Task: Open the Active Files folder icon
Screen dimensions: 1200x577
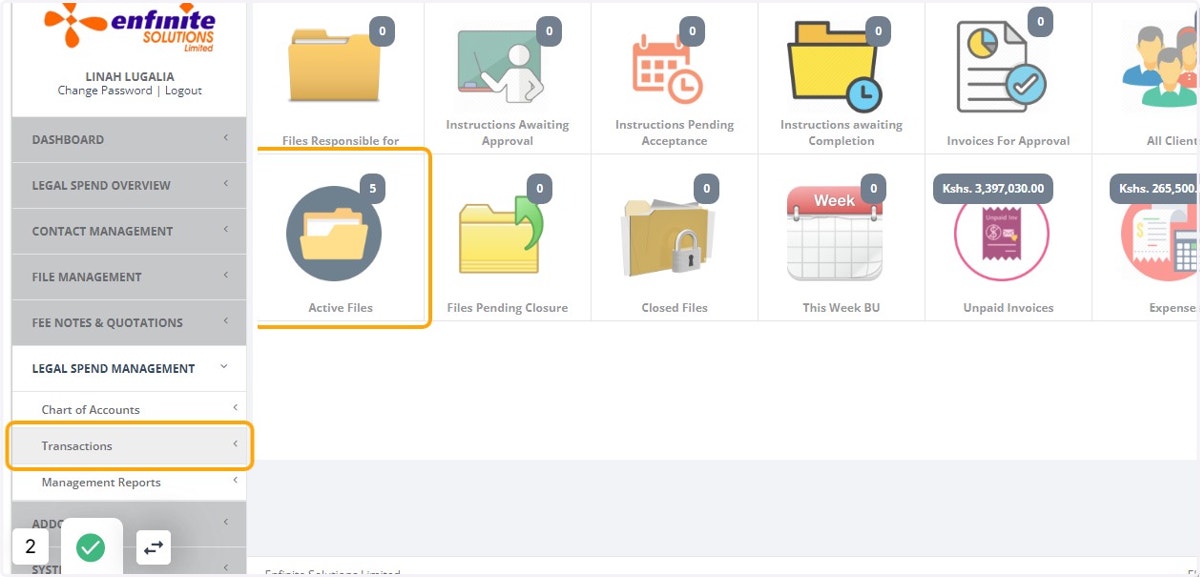Action: pos(334,234)
